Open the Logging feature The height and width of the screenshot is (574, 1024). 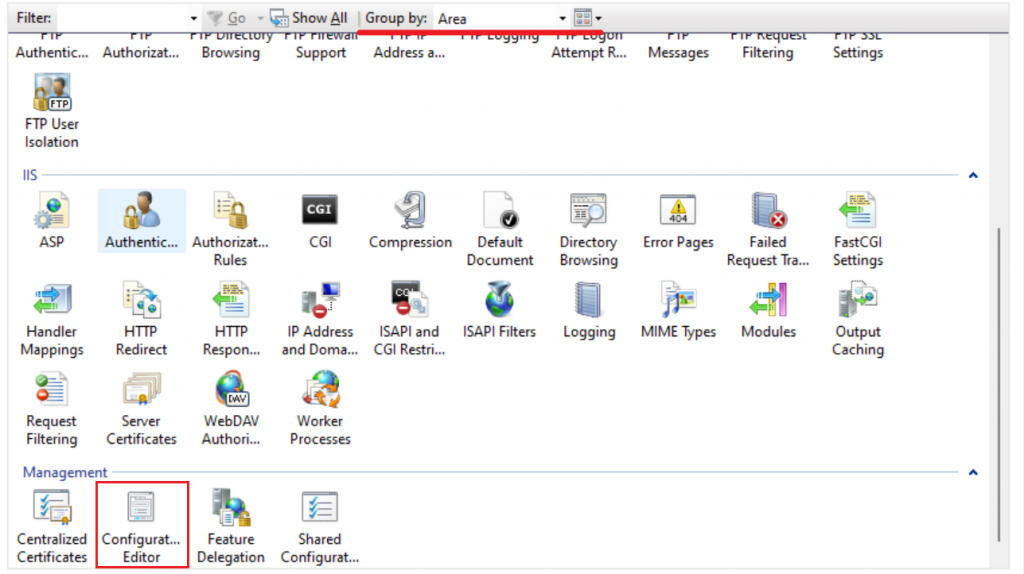pos(588,311)
